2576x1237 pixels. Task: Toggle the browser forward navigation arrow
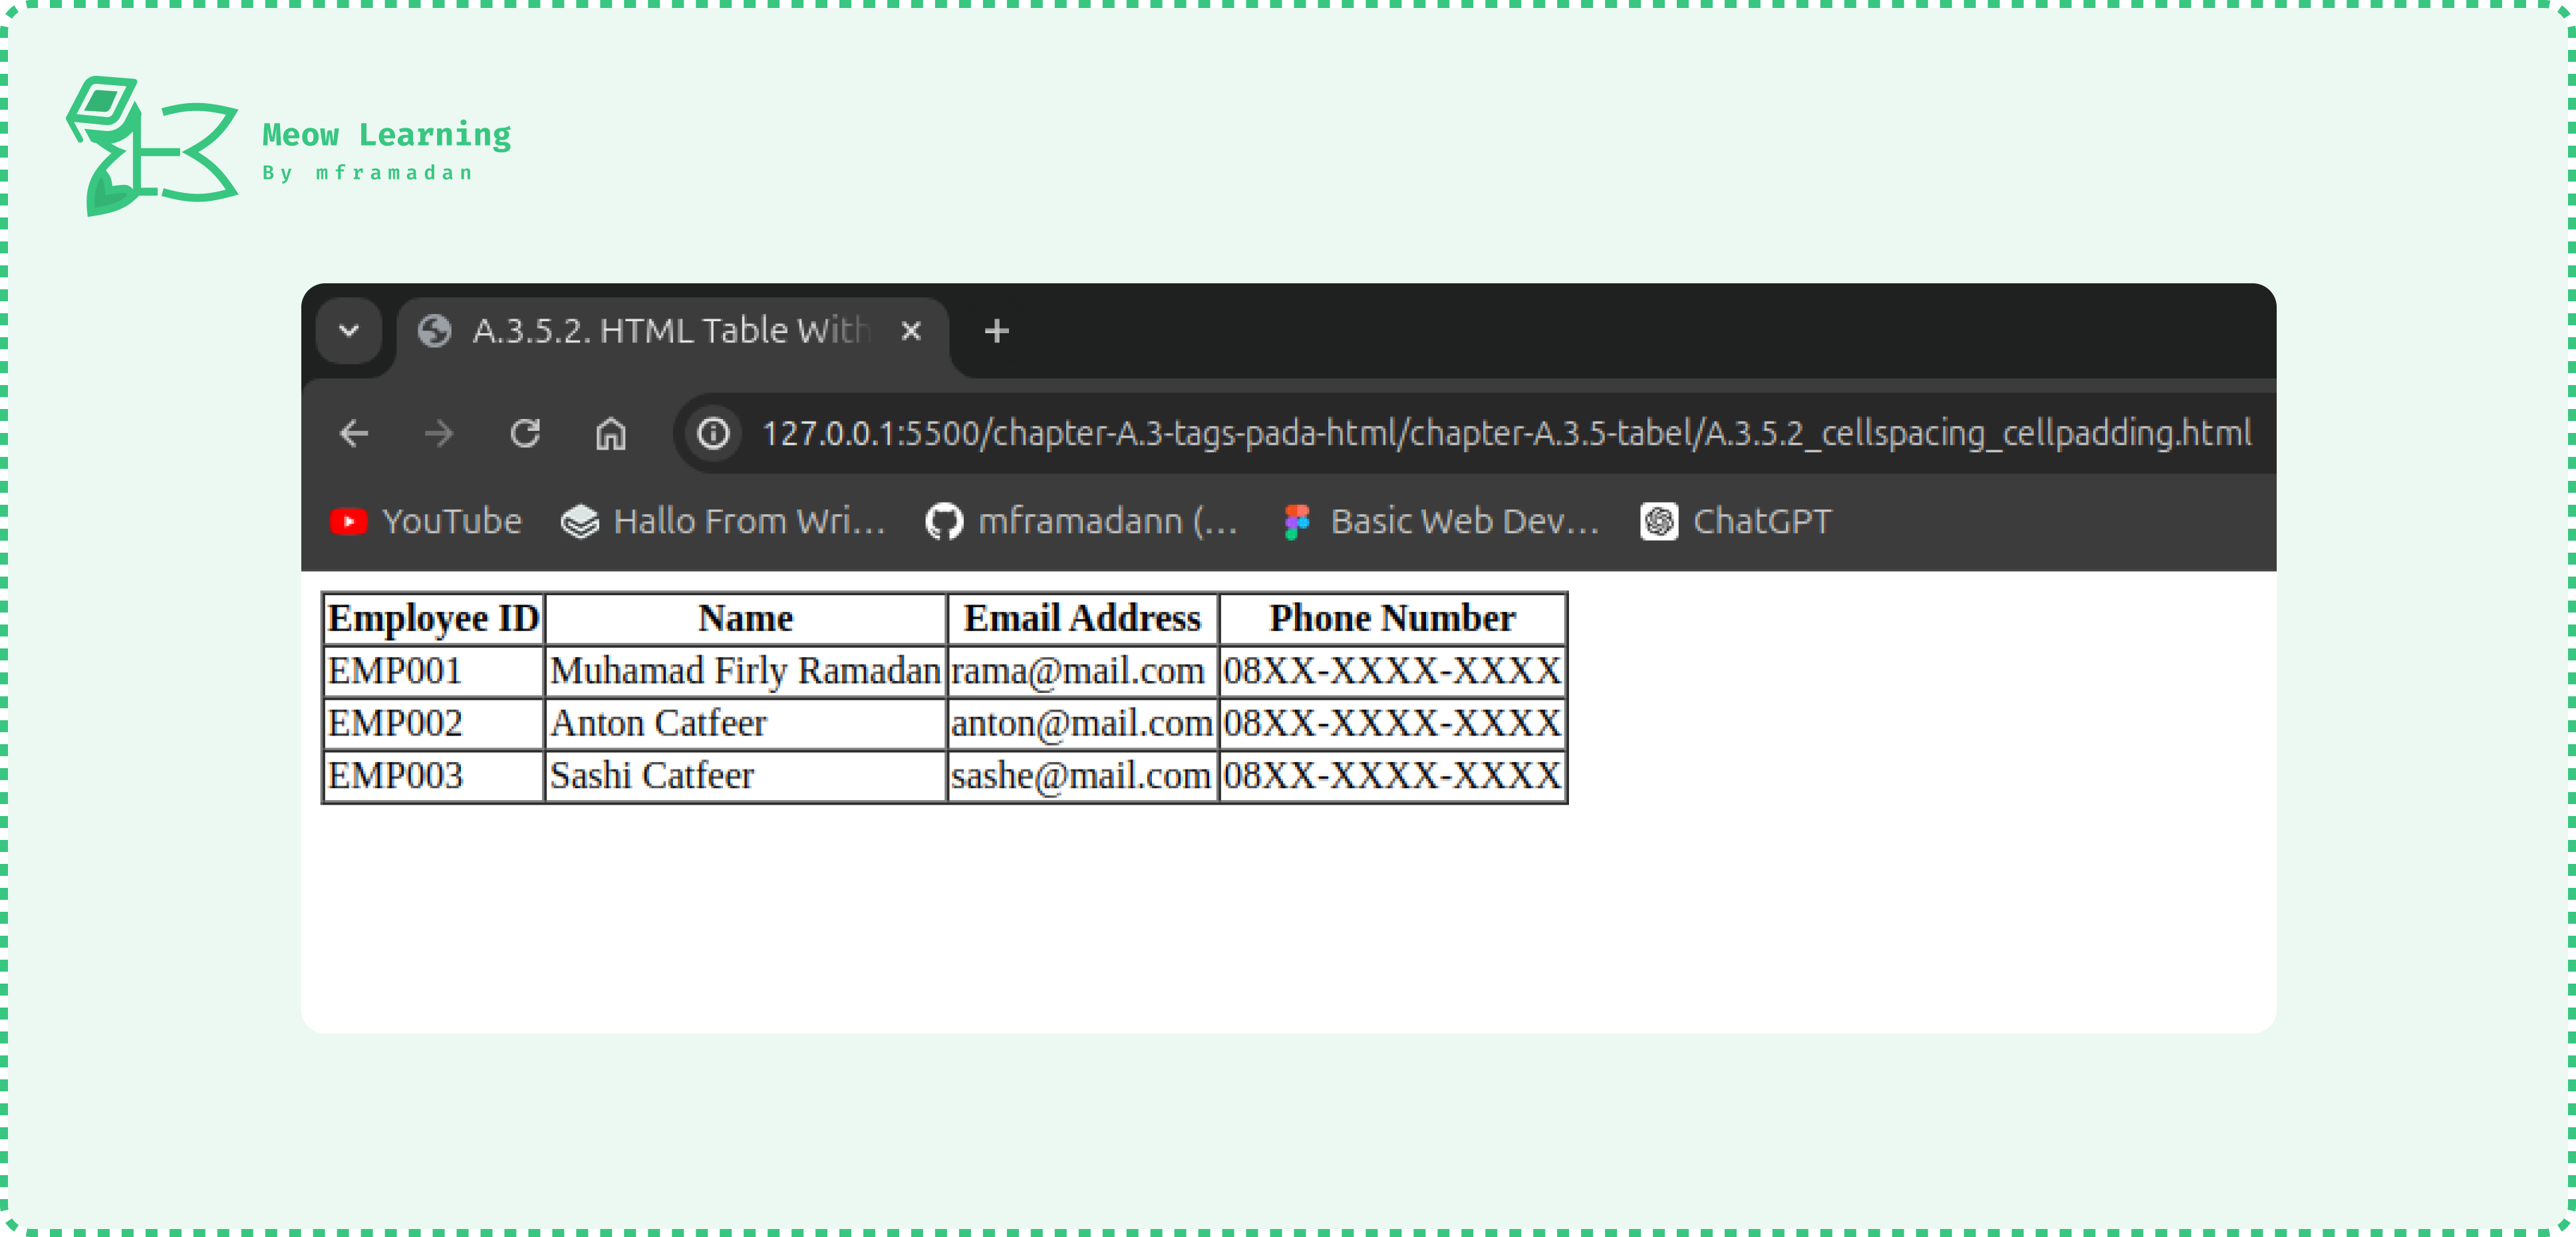pos(437,434)
